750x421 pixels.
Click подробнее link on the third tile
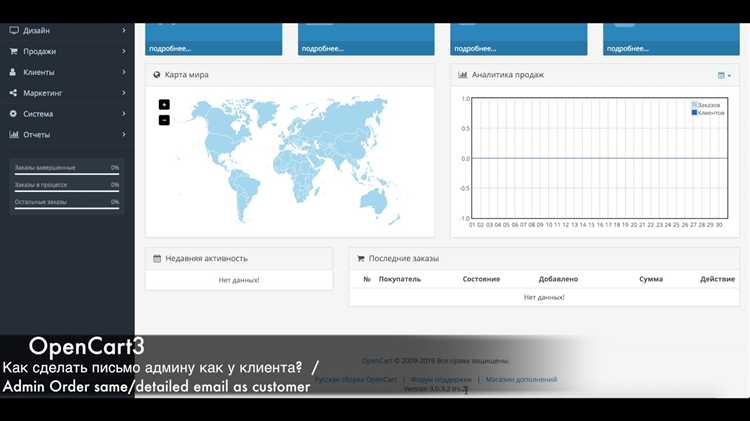click(475, 48)
